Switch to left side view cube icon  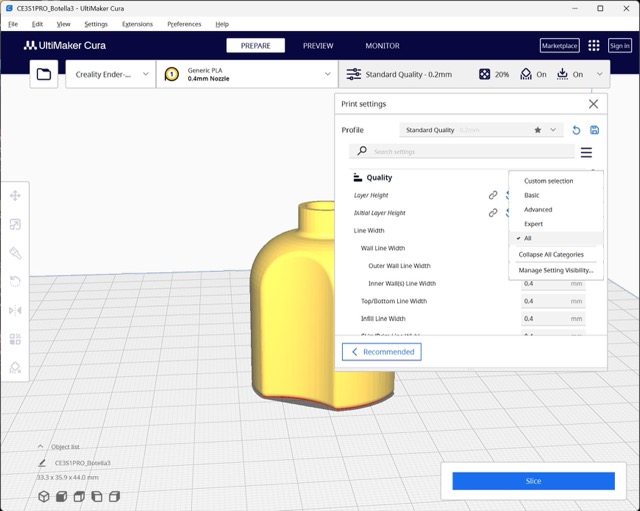(x=97, y=496)
